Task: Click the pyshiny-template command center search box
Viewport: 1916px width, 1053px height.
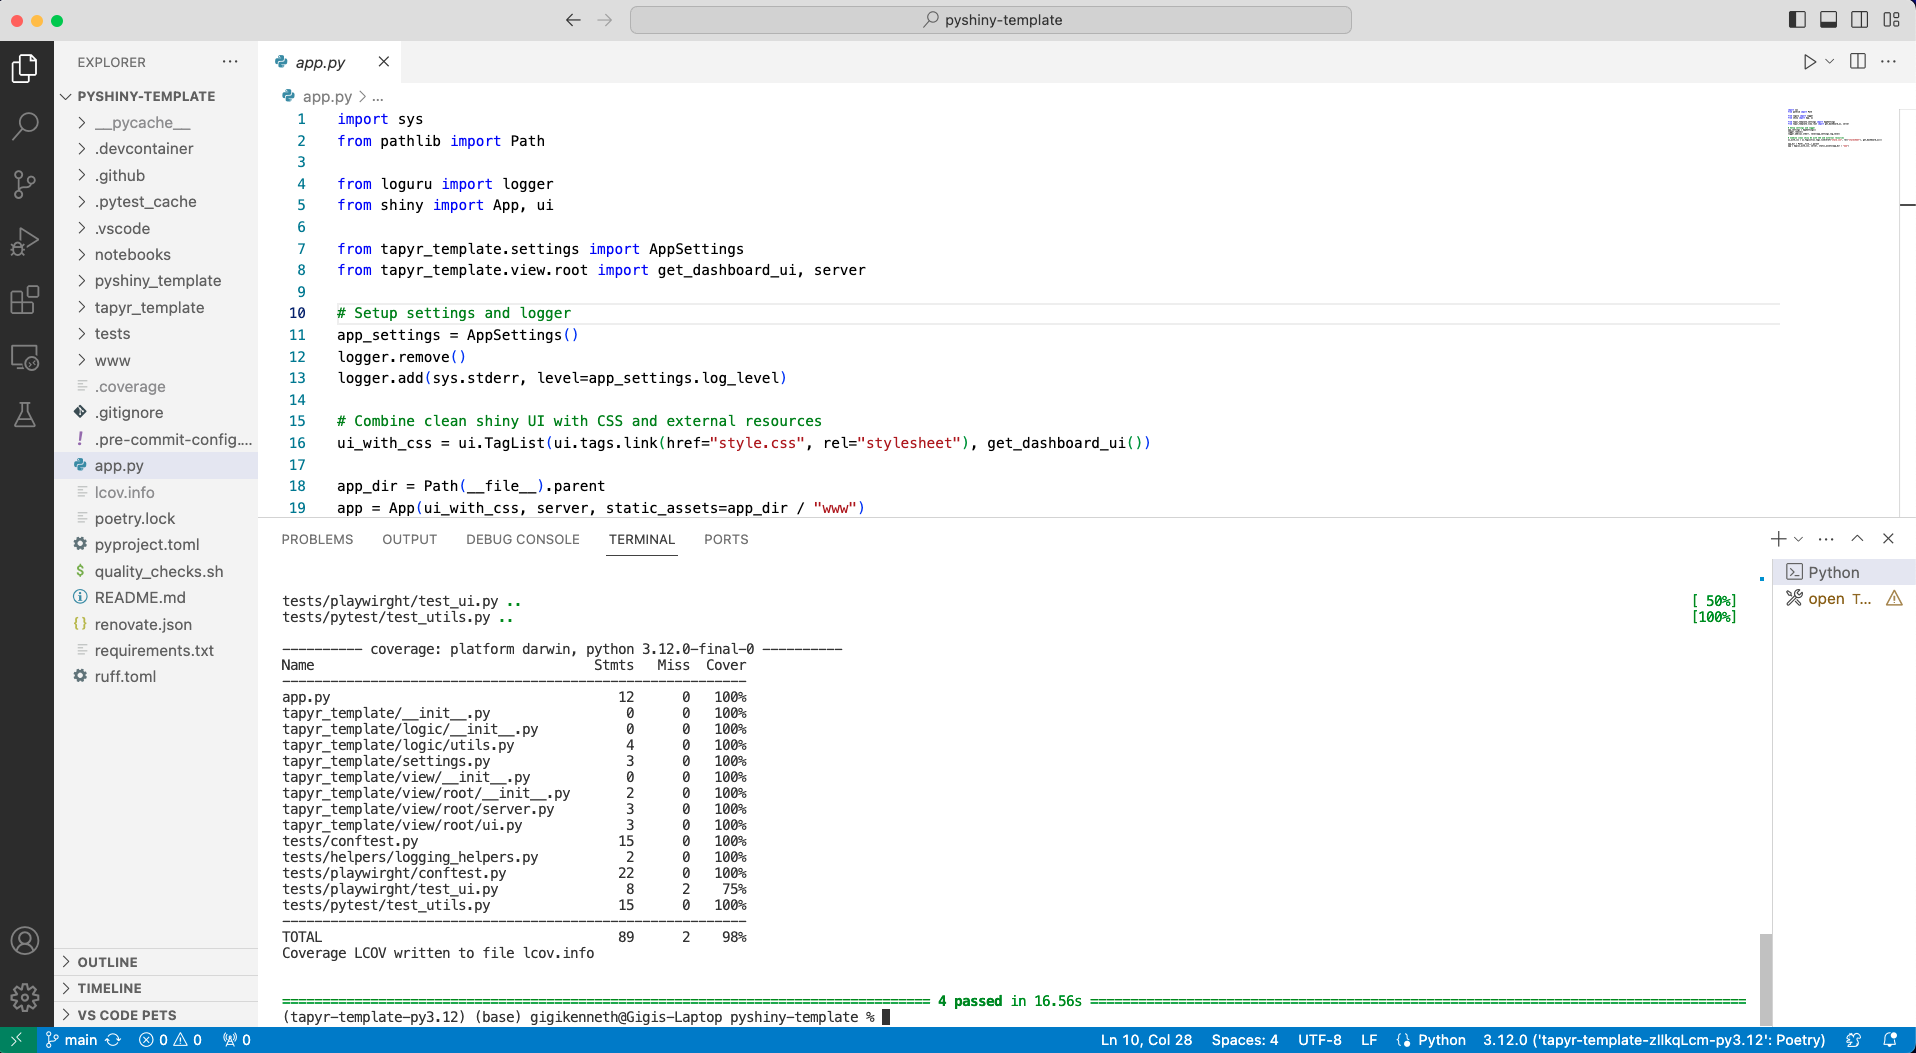Action: (990, 20)
